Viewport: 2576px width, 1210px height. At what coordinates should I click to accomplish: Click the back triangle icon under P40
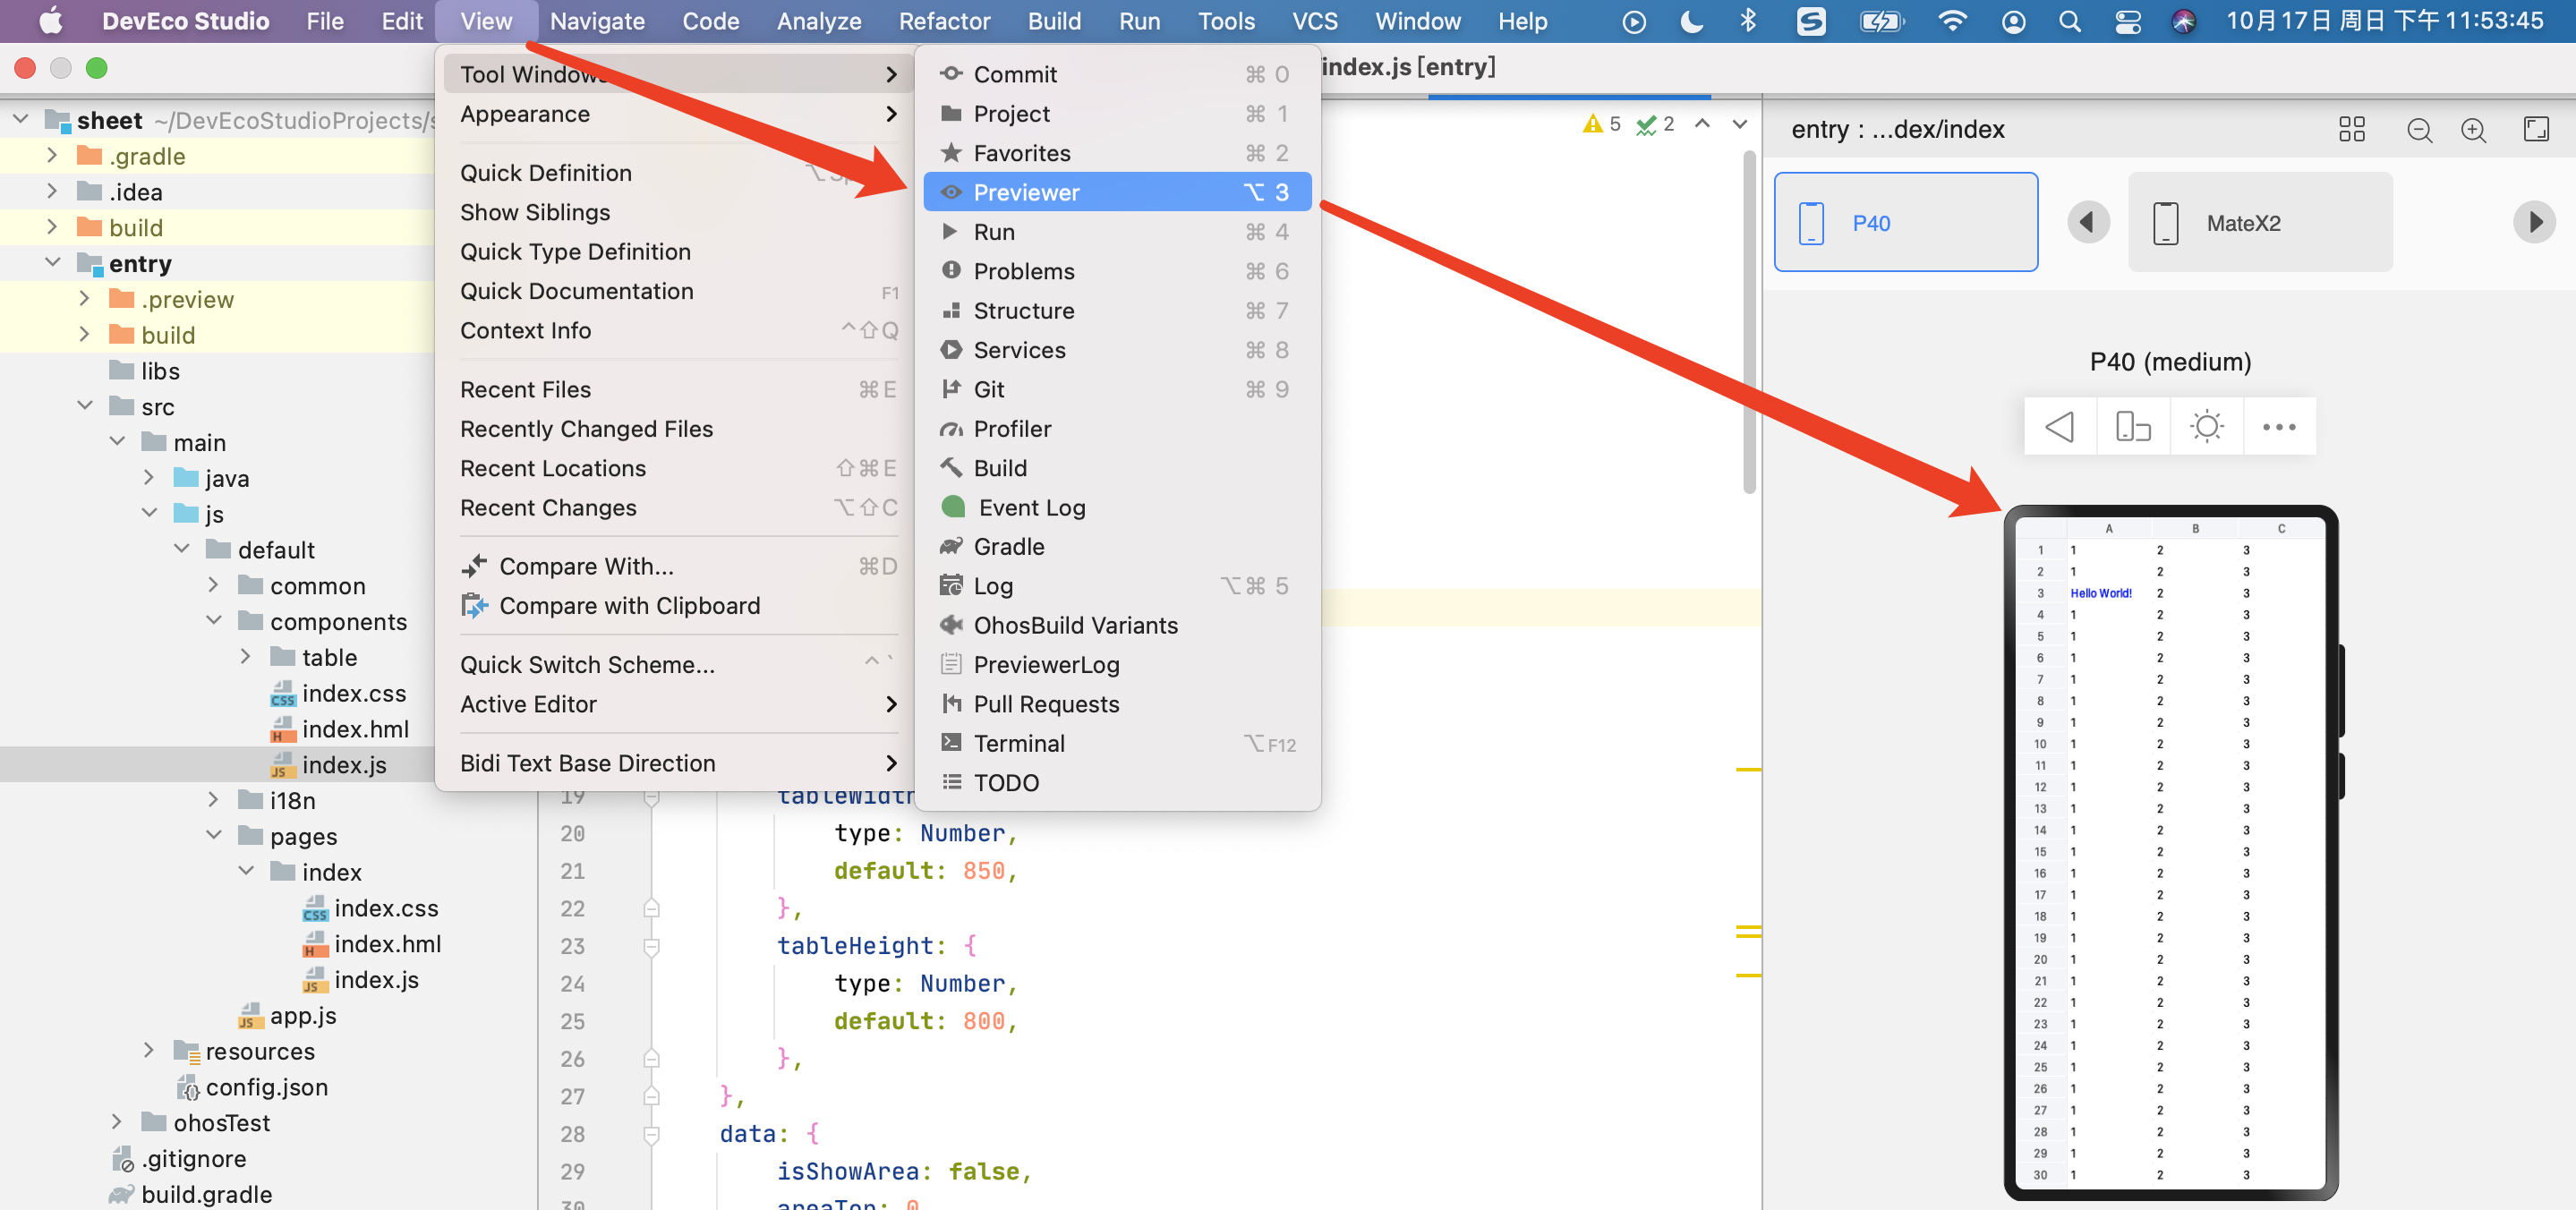(x=2059, y=427)
